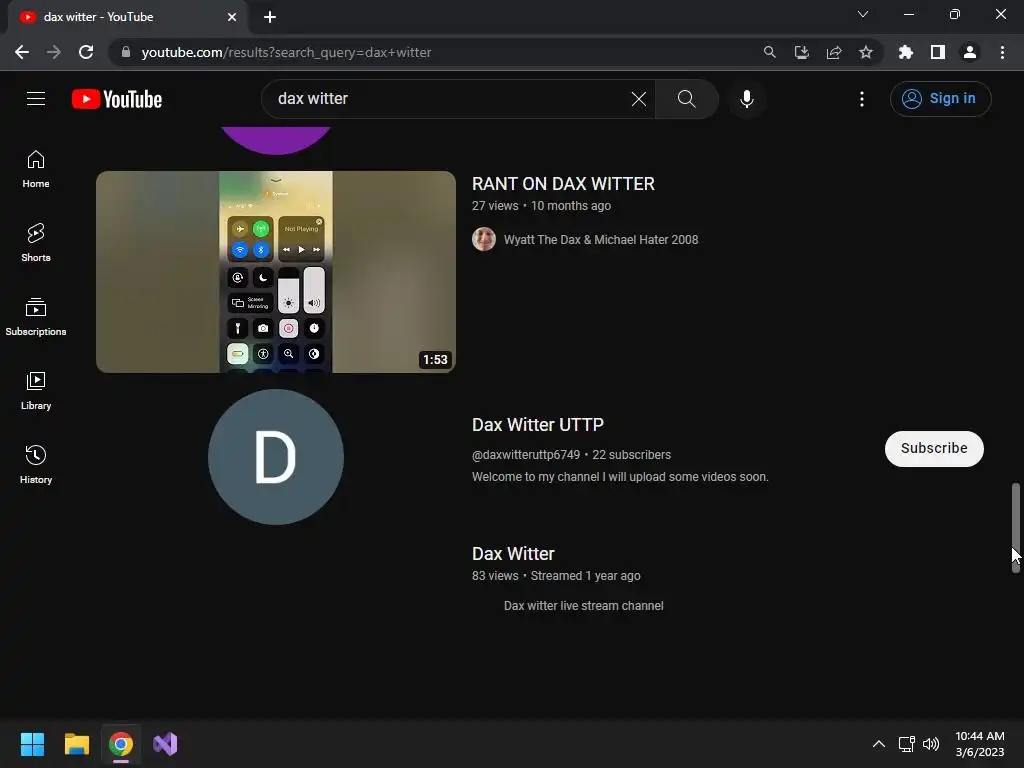Start voice search with microphone
1024x768 pixels.
coord(747,99)
